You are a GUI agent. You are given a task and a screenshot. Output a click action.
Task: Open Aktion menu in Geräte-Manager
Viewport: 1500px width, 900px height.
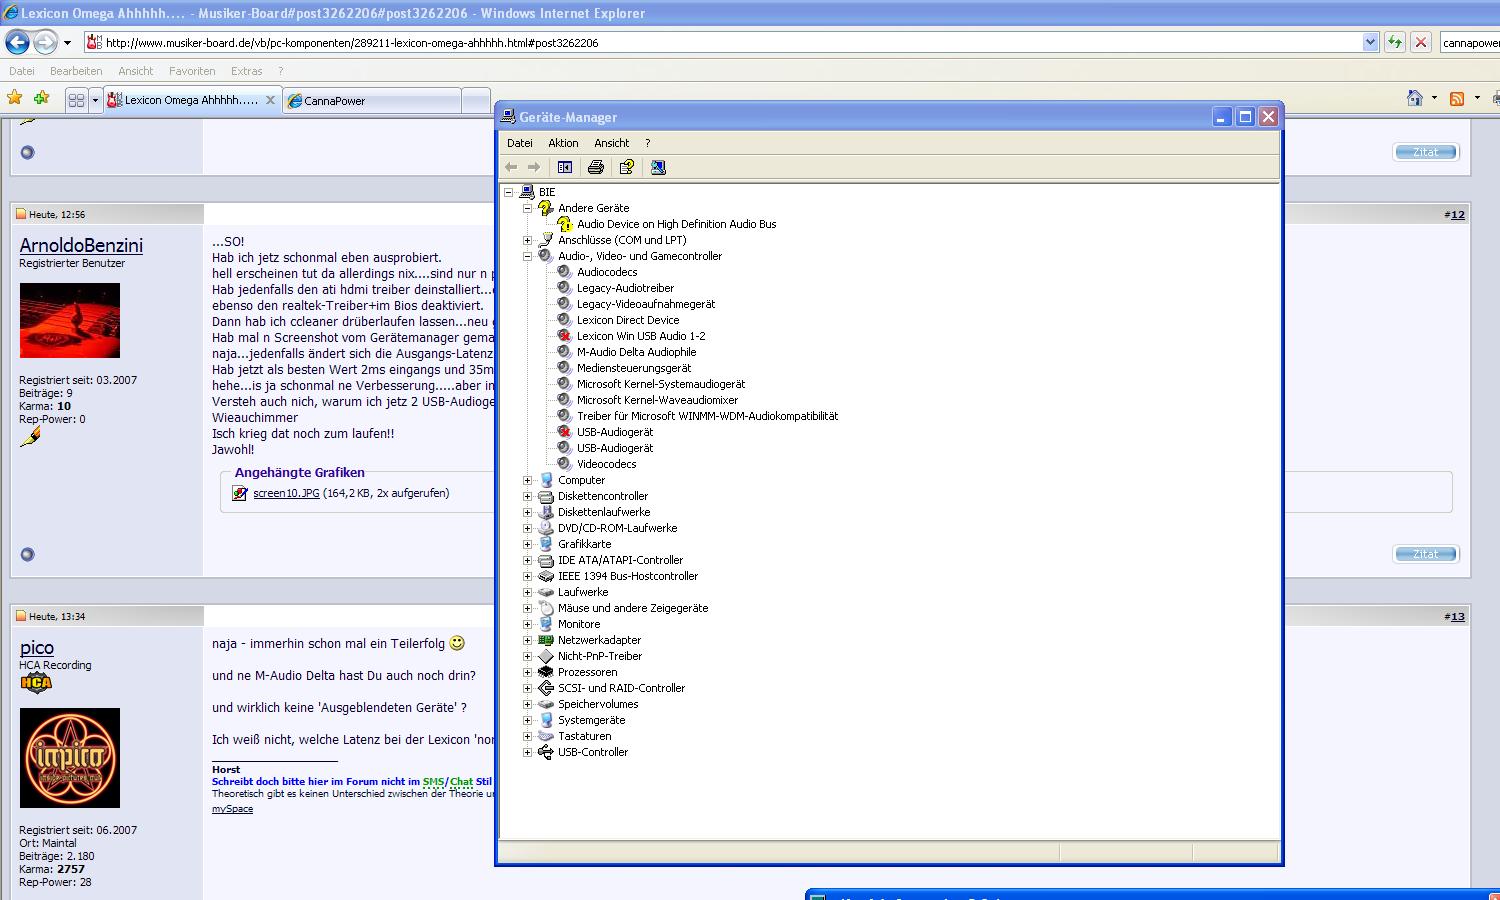[563, 143]
